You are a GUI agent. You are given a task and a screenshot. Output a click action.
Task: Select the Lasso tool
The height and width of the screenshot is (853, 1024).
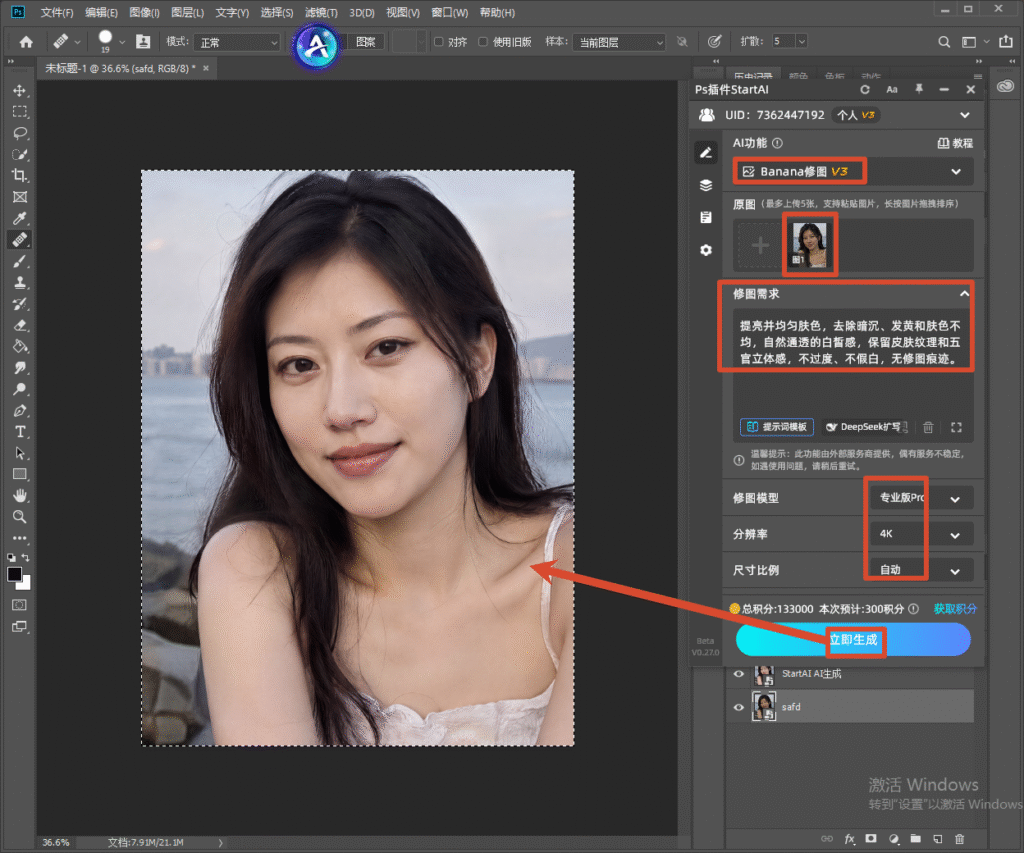[x=20, y=133]
